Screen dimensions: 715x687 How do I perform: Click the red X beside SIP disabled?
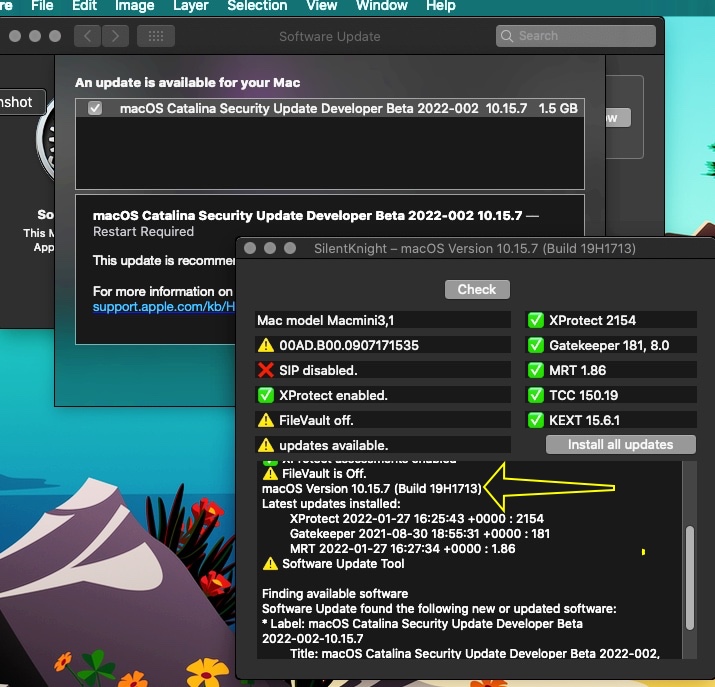pyautogui.click(x=266, y=370)
